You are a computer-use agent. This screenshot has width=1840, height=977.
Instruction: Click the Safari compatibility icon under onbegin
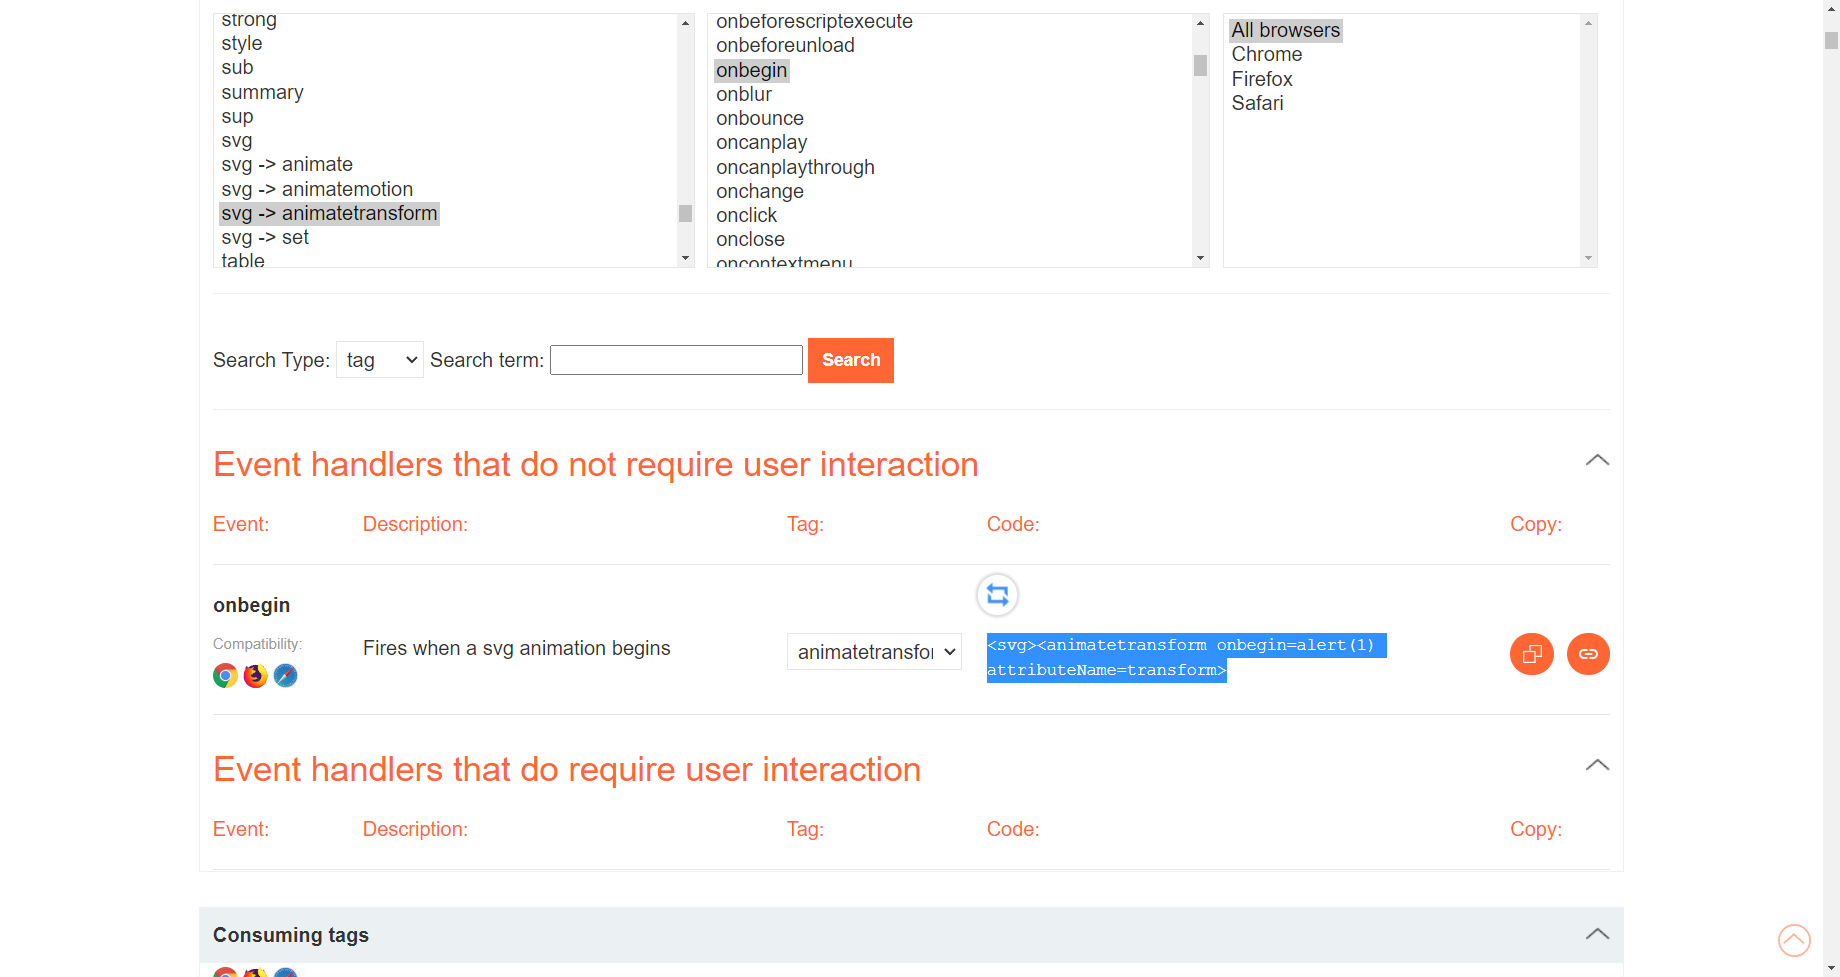pos(285,676)
